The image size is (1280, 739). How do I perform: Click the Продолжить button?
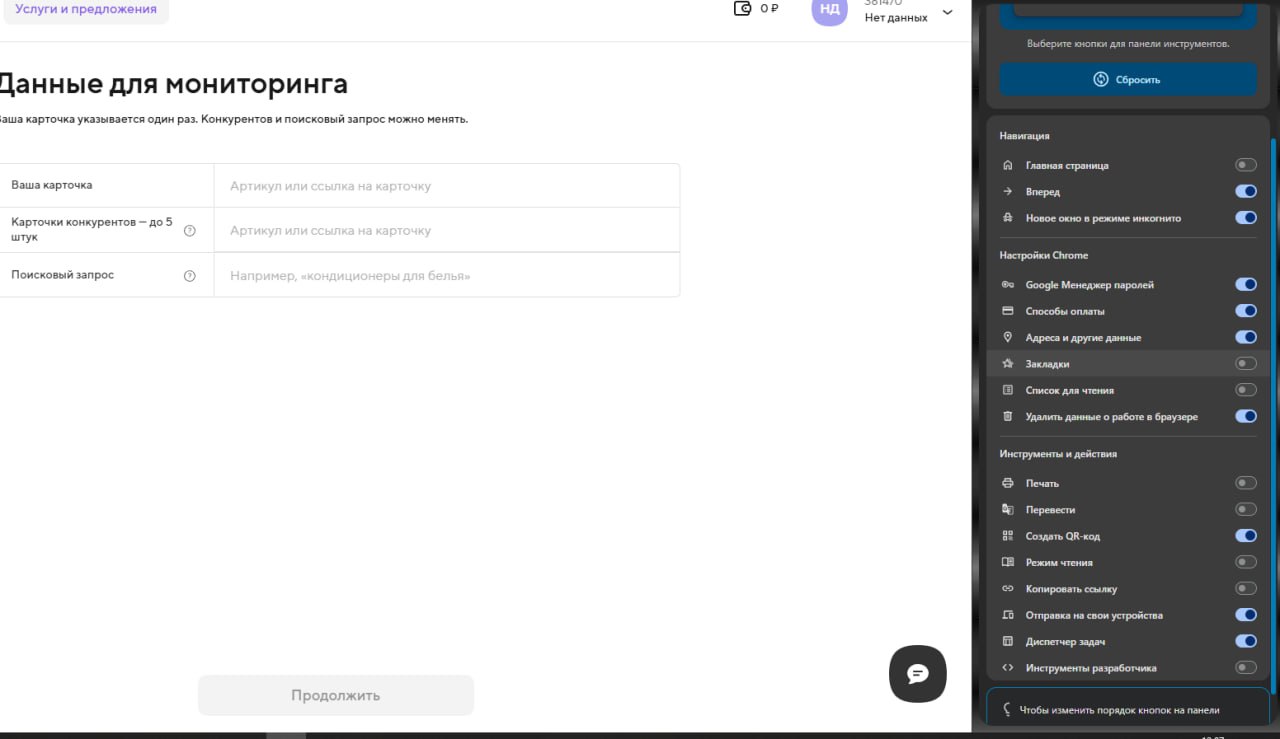(336, 695)
